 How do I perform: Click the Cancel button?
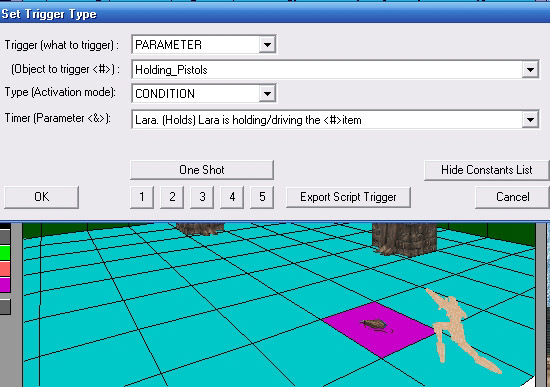click(512, 197)
